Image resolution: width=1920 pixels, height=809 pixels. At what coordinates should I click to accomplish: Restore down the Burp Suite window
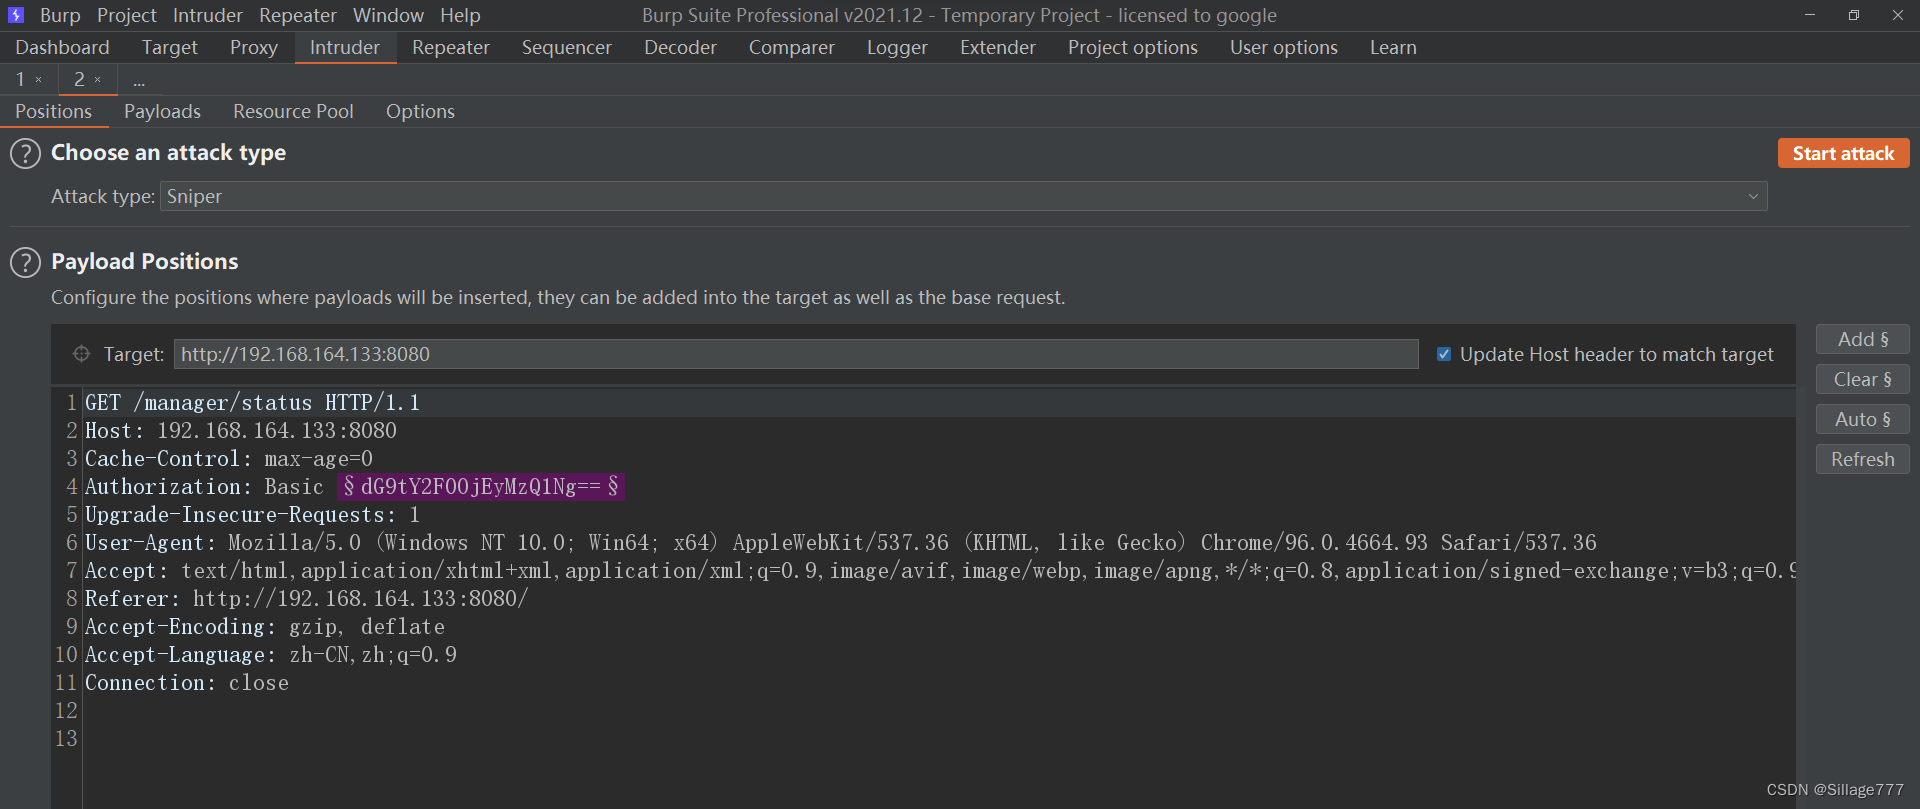pos(1853,15)
